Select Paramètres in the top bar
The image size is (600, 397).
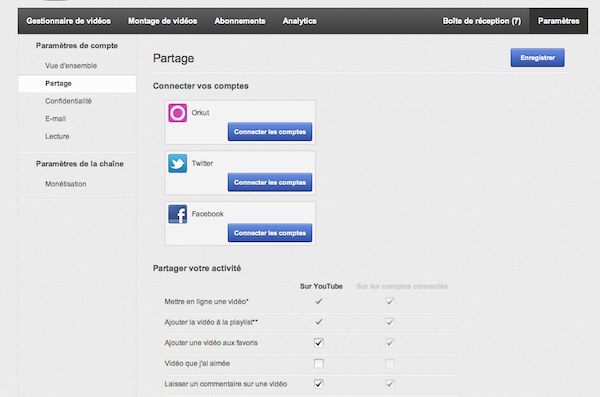(x=559, y=21)
